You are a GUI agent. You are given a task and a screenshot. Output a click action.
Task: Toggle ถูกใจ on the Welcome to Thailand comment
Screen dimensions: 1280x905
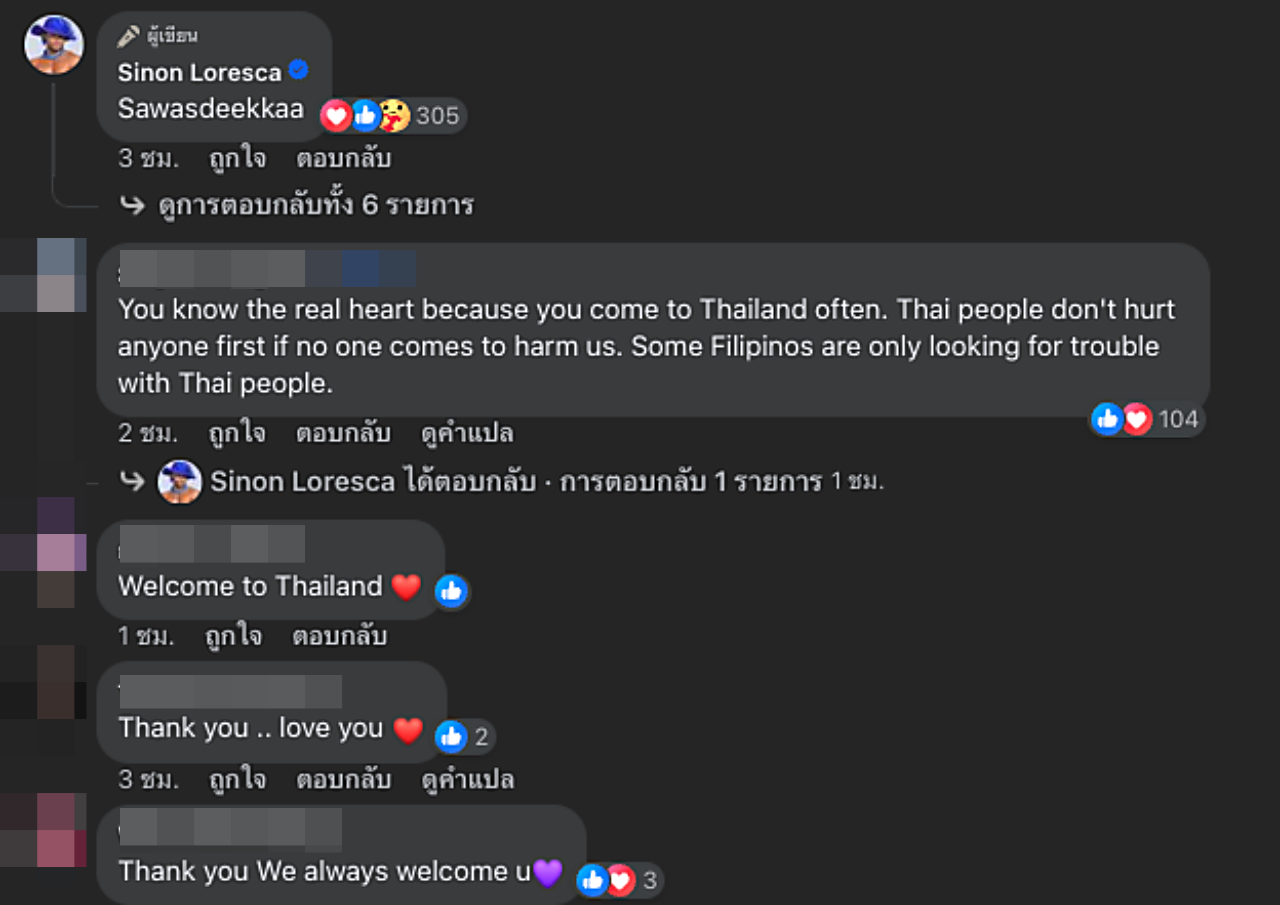pos(234,636)
